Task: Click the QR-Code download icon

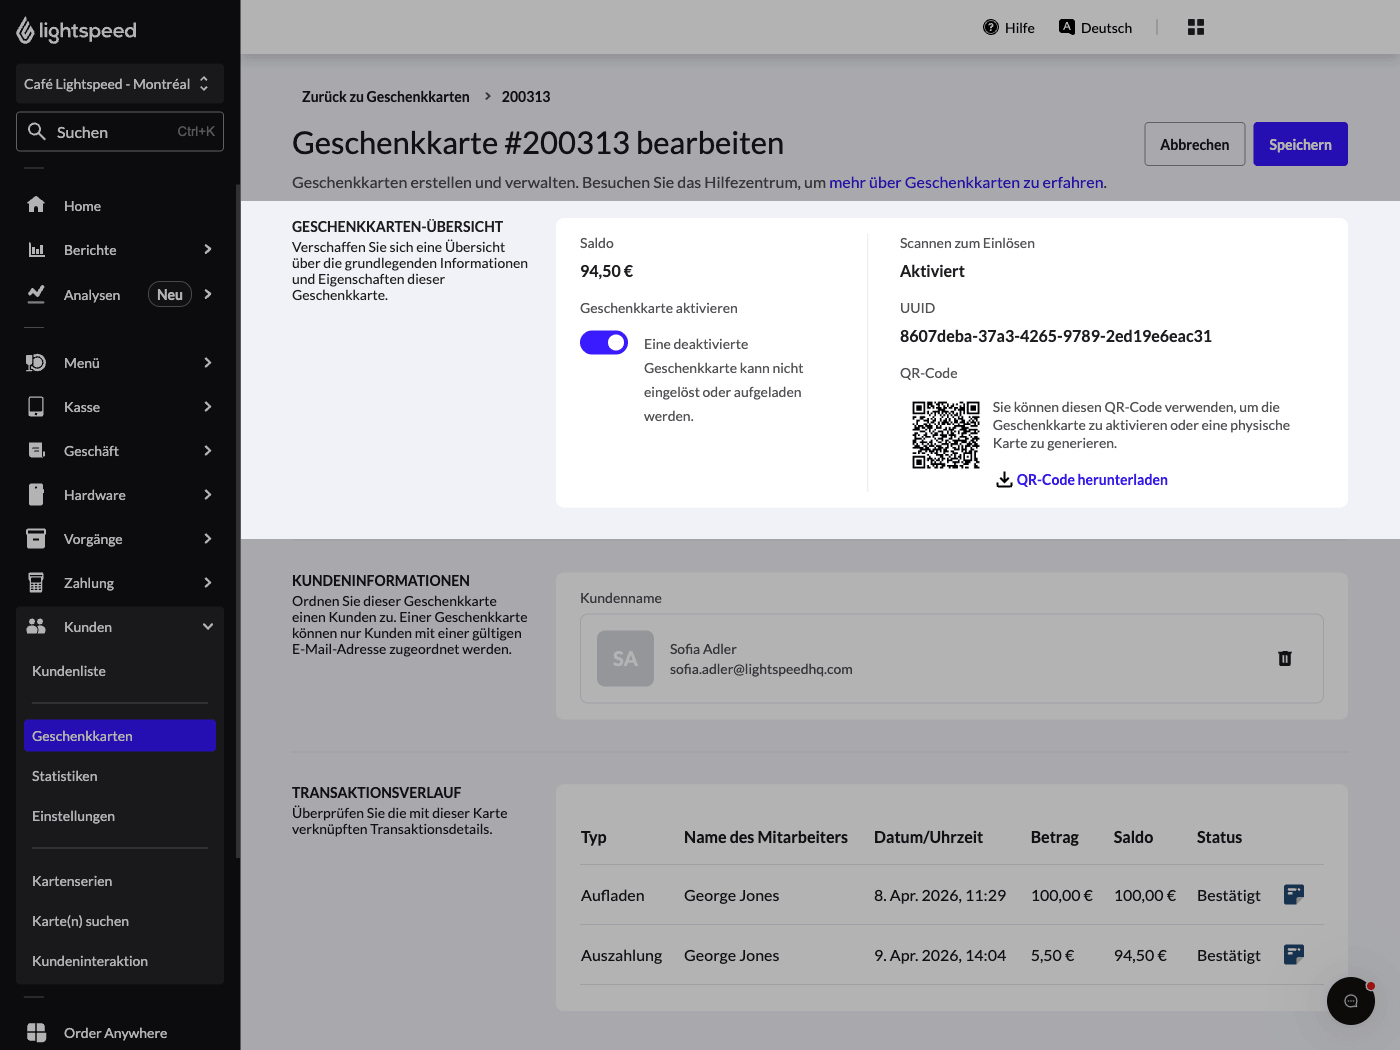Action: pos(1004,480)
